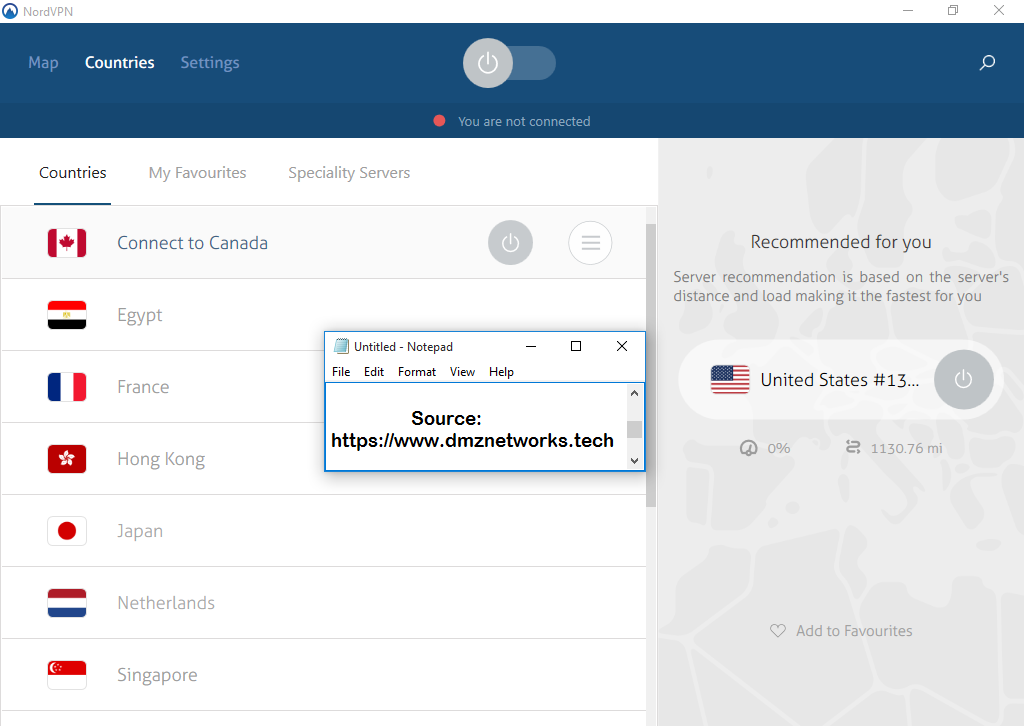This screenshot has width=1024, height=726.
Task: Minimize the NordVPN window
Action: pyautogui.click(x=908, y=10)
